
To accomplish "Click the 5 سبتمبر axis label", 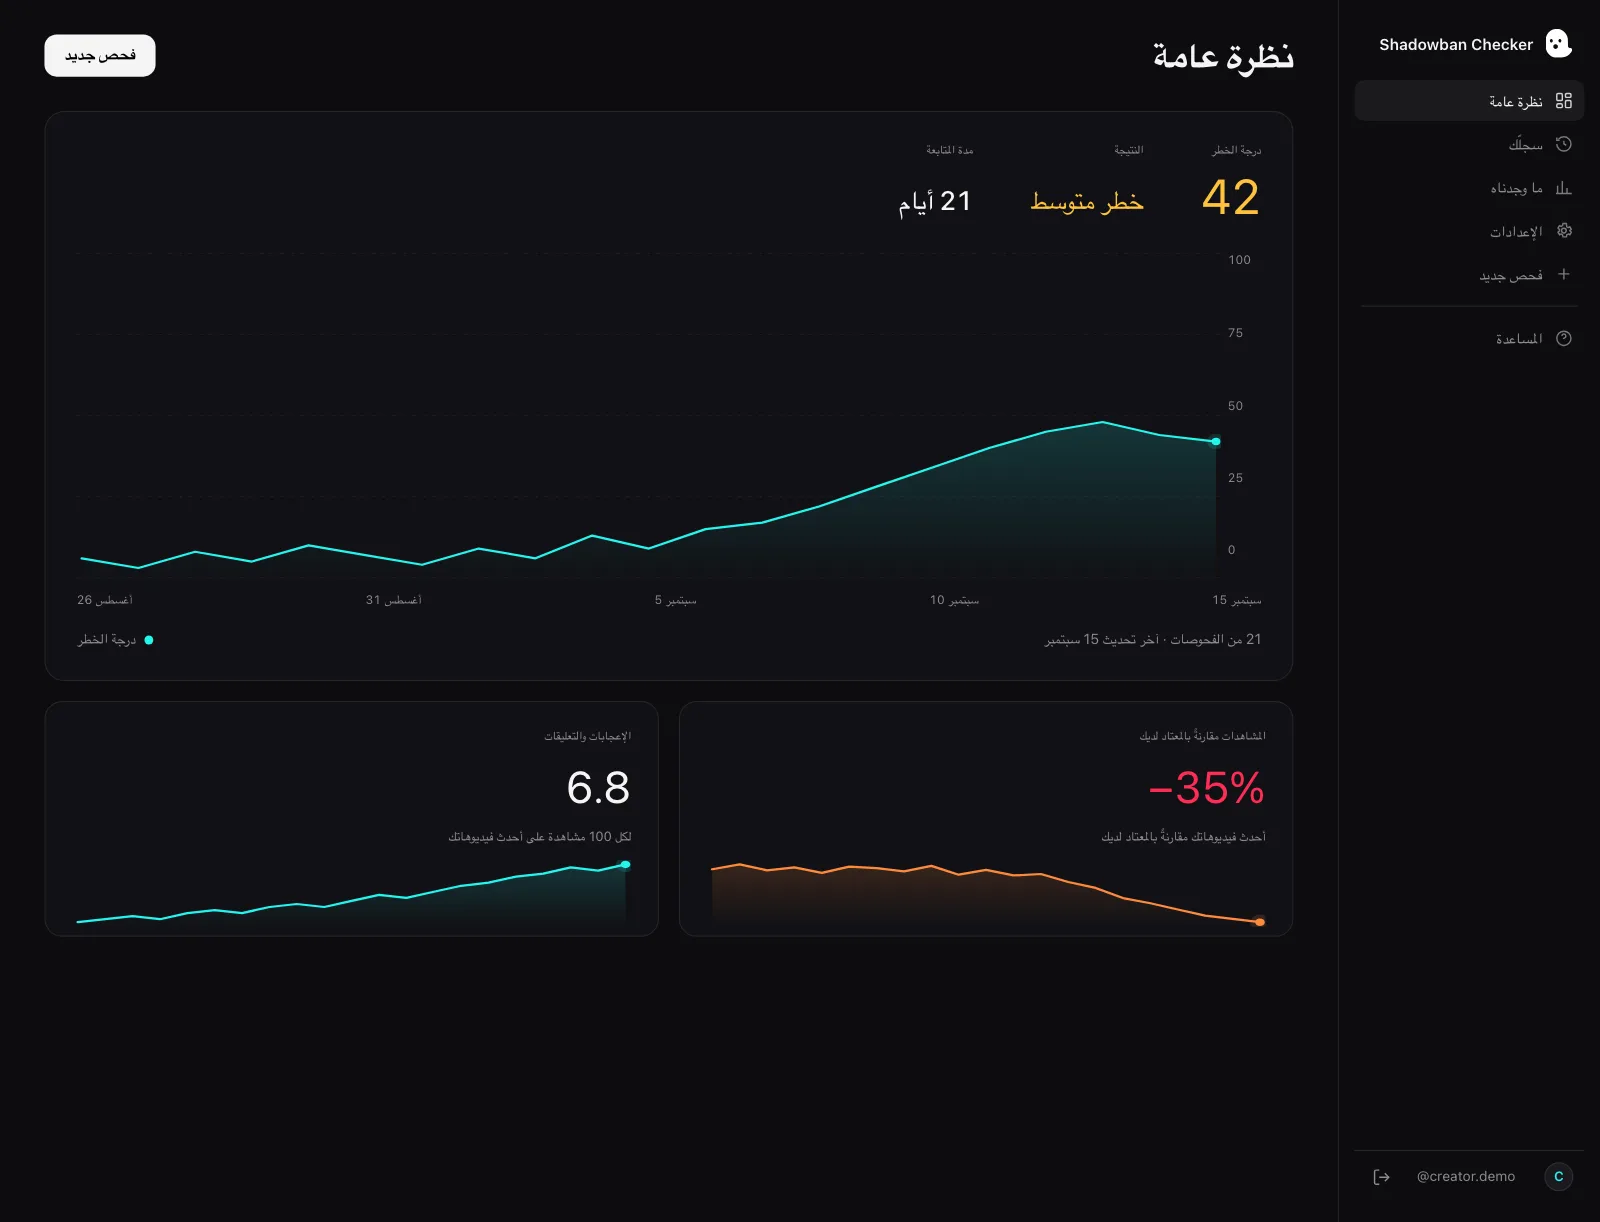I will click(676, 600).
